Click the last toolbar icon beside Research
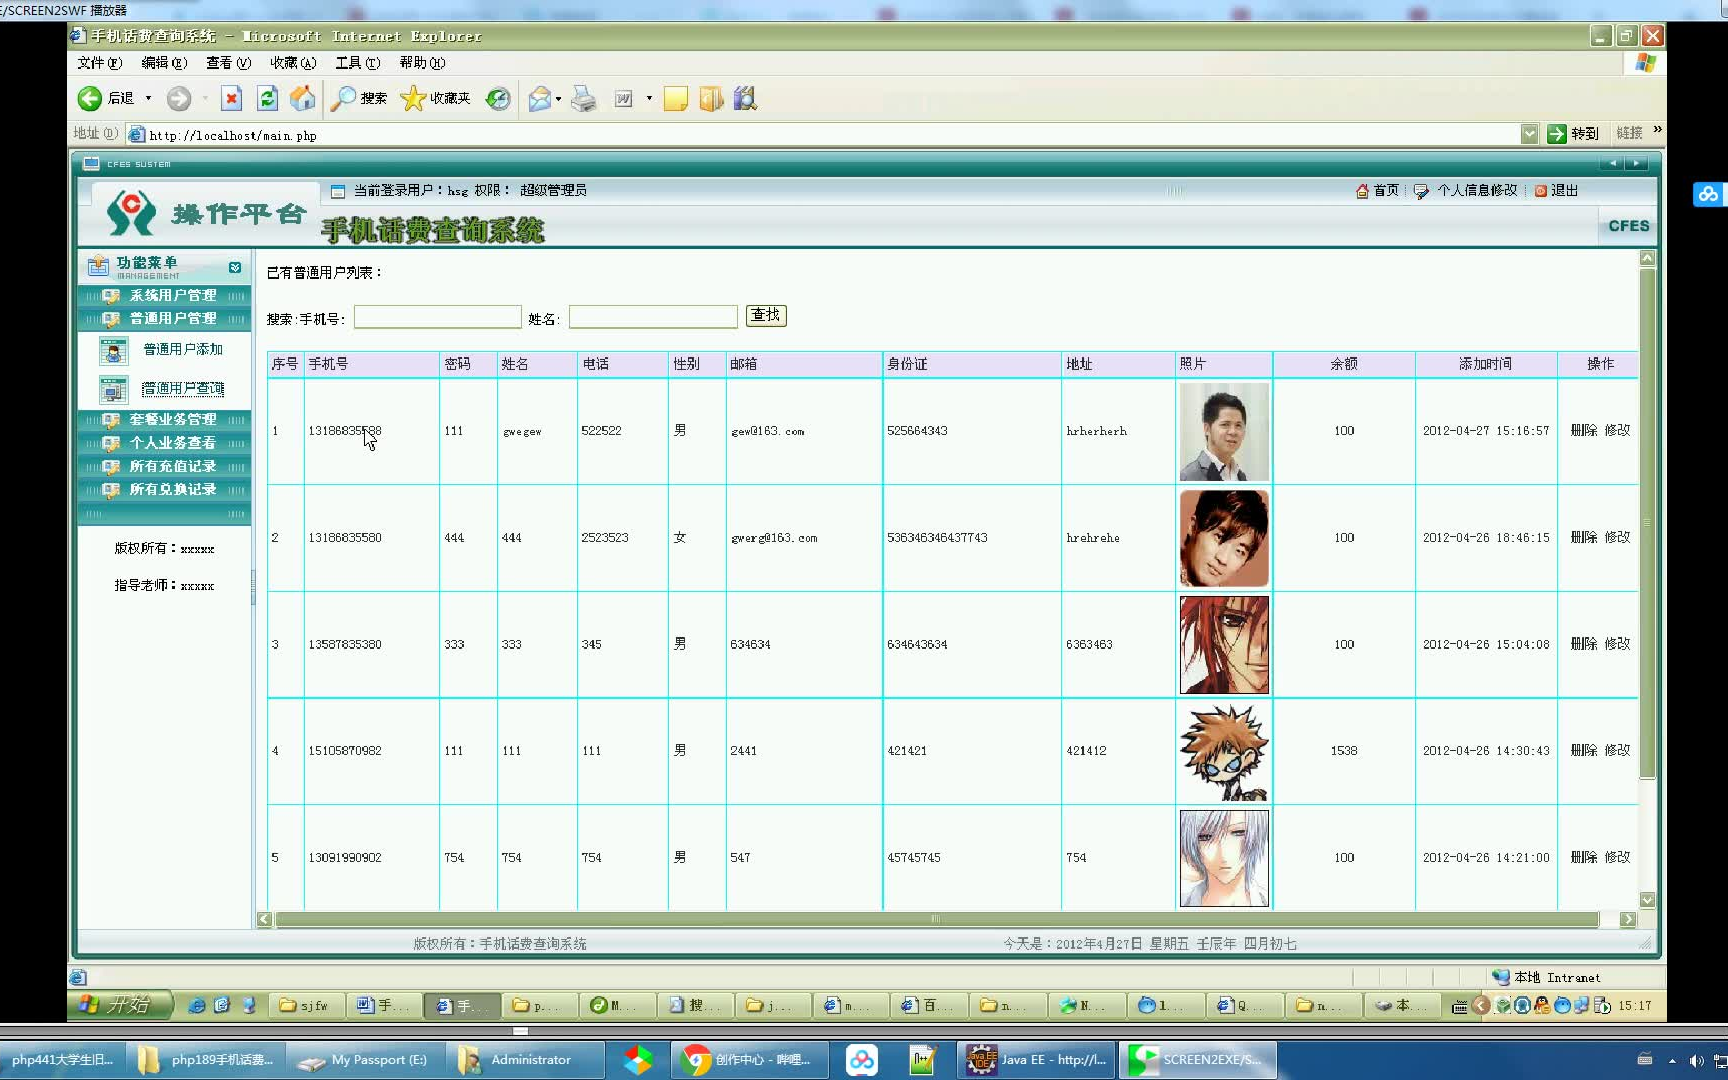 tap(745, 98)
